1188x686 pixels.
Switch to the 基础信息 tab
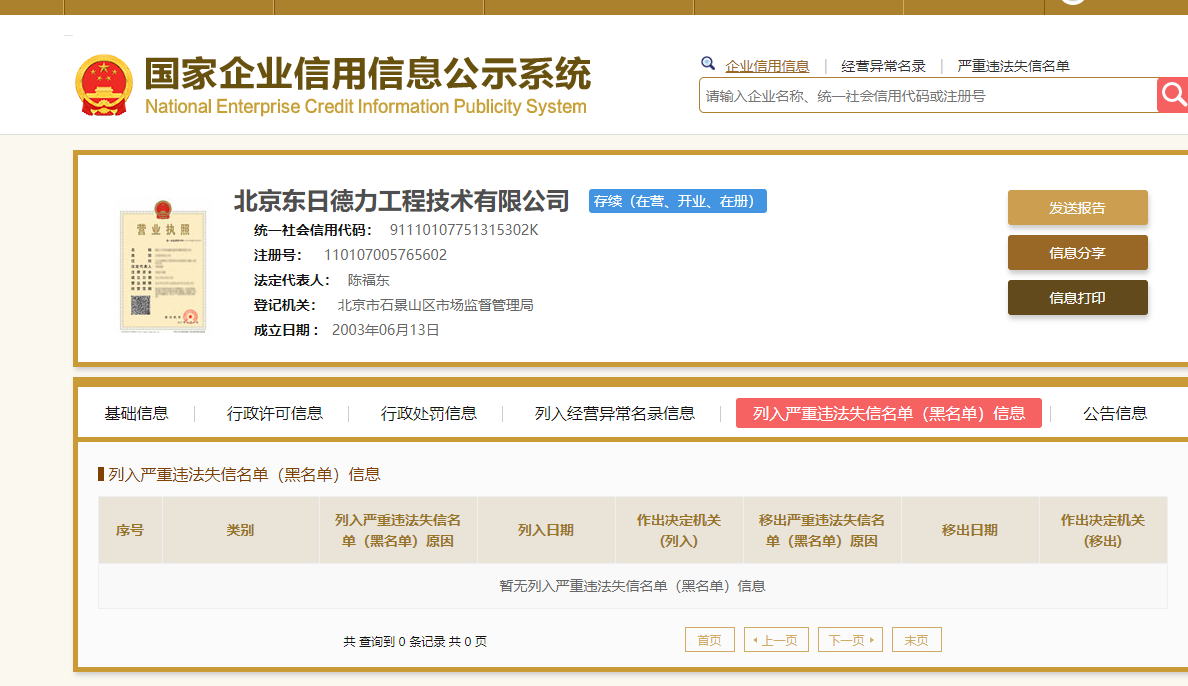coord(136,413)
